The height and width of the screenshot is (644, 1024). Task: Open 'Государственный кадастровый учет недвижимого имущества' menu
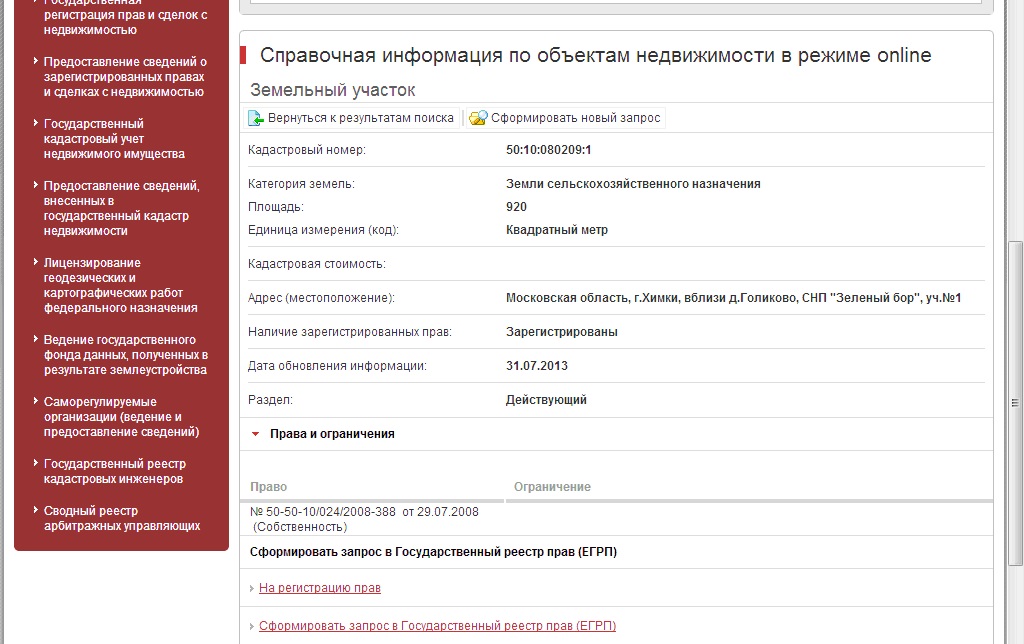[114, 139]
